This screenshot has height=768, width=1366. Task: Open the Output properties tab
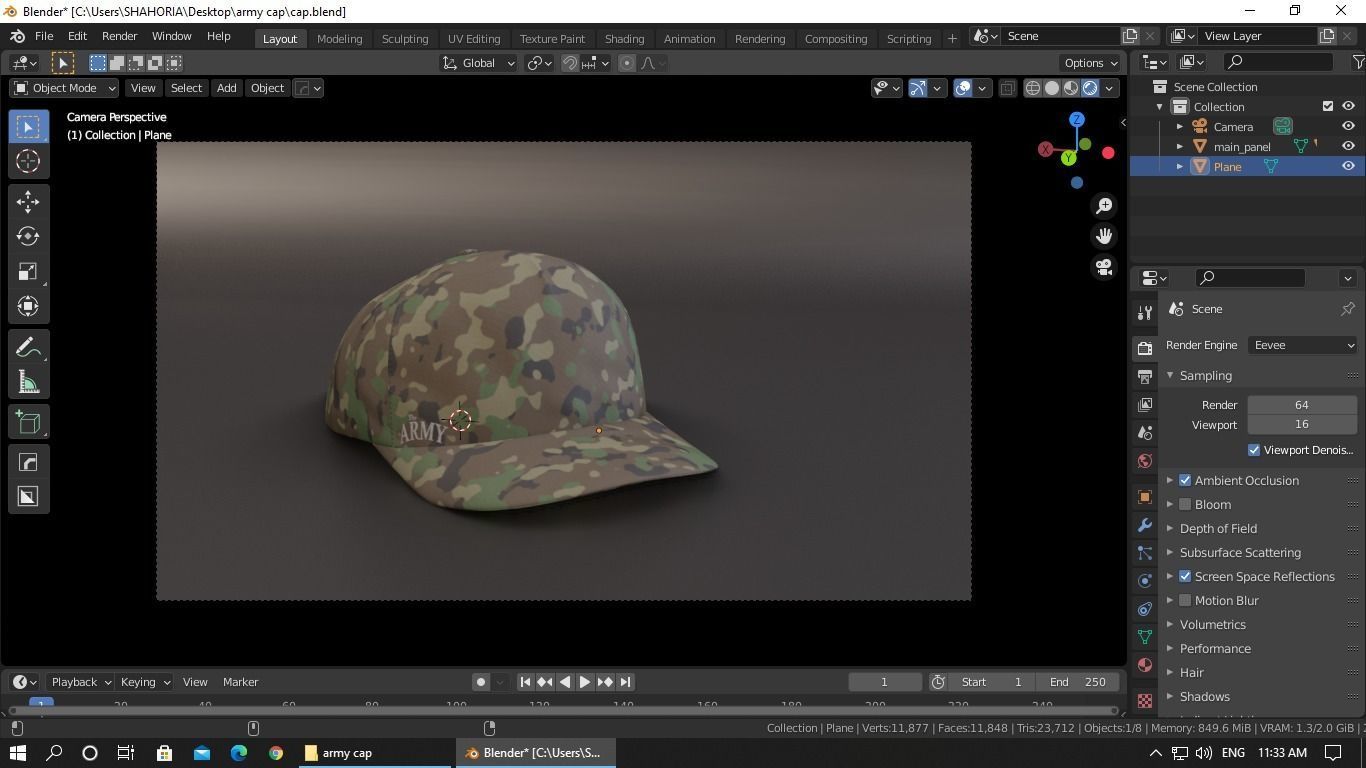pos(1145,376)
